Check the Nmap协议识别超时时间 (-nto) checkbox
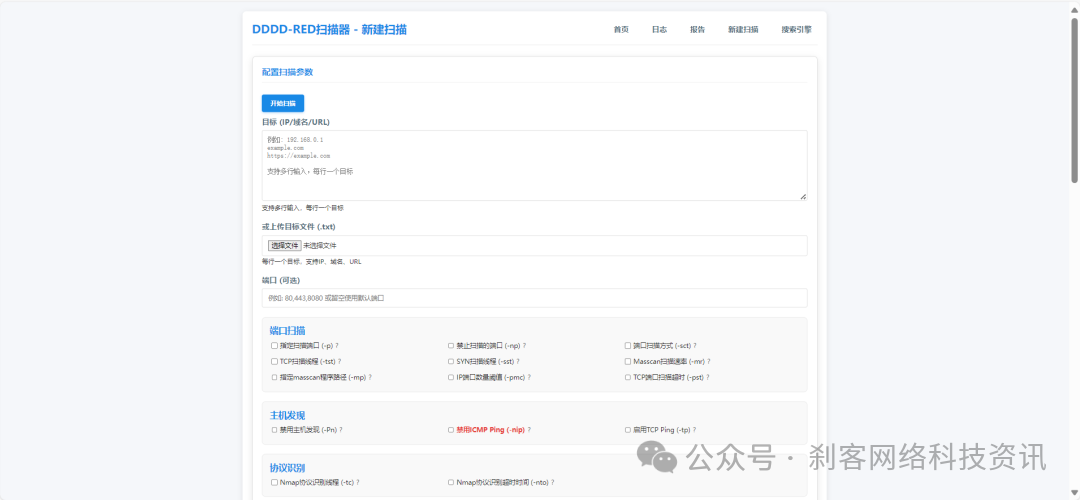Screen dimensions: 1080x500 [451, 483]
